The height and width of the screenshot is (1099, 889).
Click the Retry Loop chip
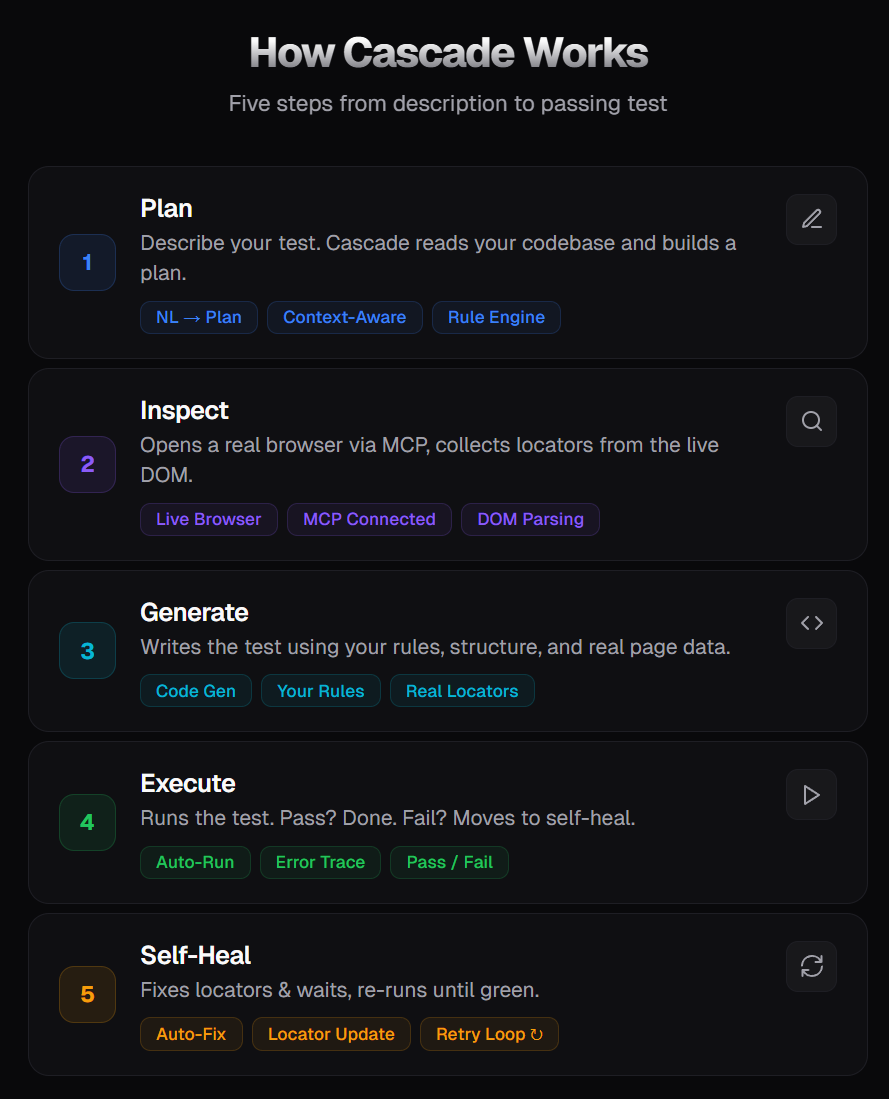pyautogui.click(x=489, y=1034)
